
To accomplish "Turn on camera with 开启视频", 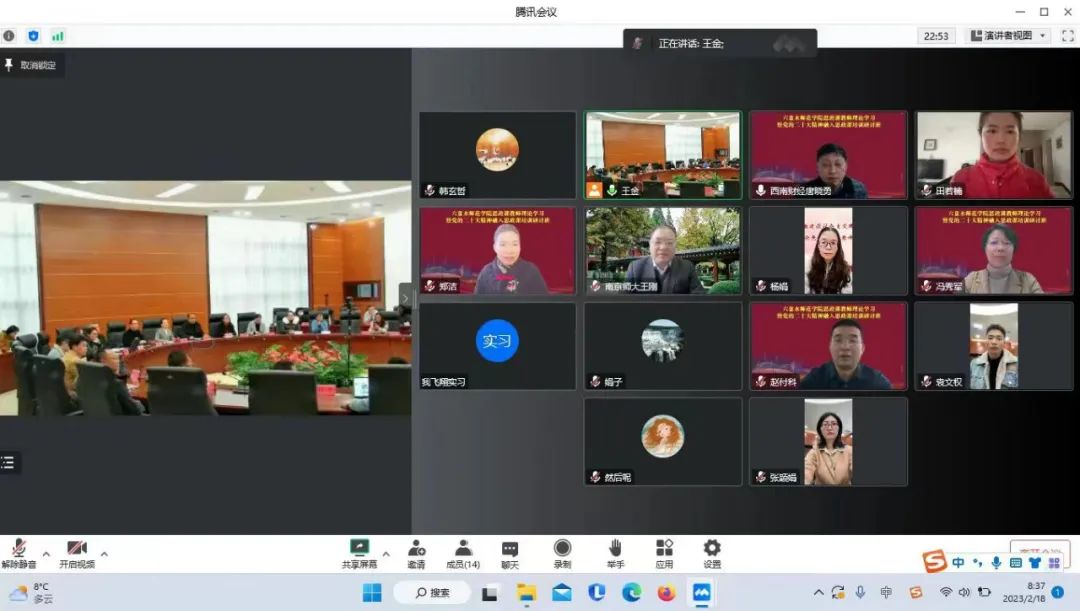I will coord(77,550).
